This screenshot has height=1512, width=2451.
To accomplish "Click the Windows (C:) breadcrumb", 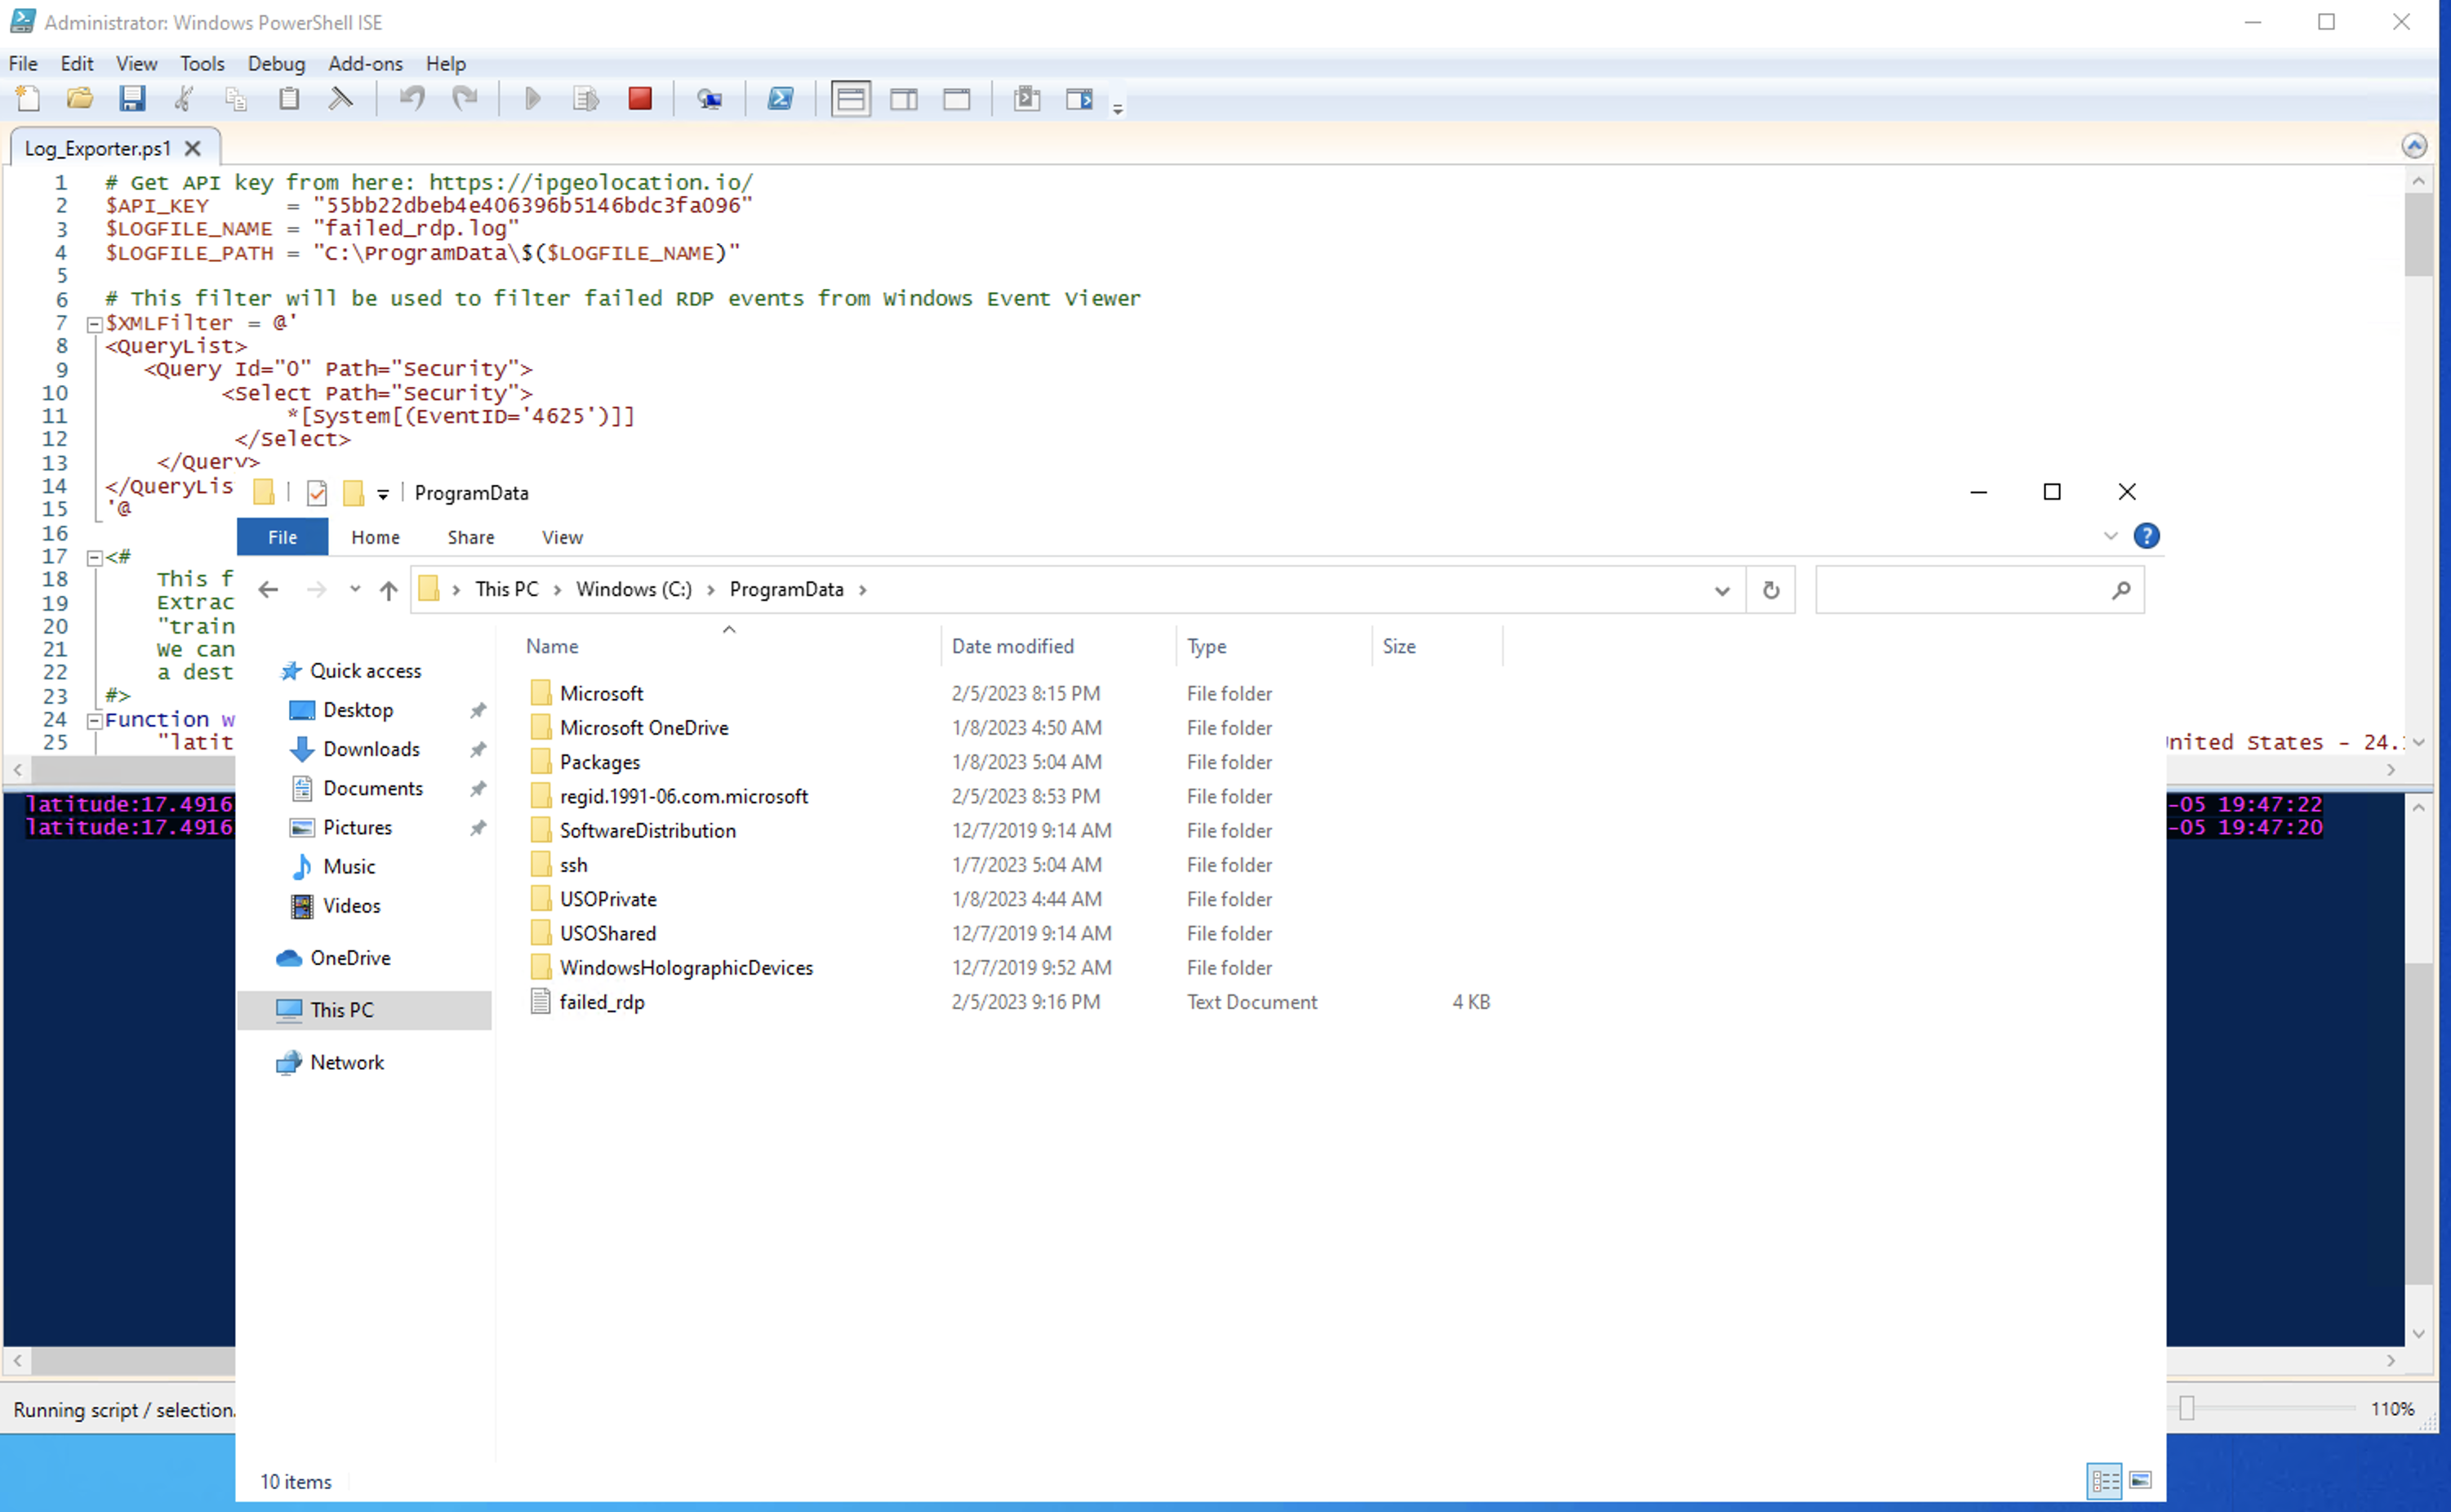I will click(x=634, y=589).
